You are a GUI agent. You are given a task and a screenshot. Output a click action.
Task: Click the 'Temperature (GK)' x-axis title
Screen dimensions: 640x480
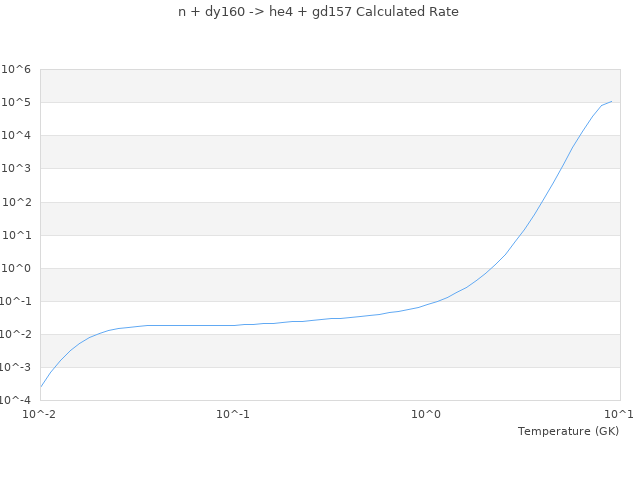568,431
